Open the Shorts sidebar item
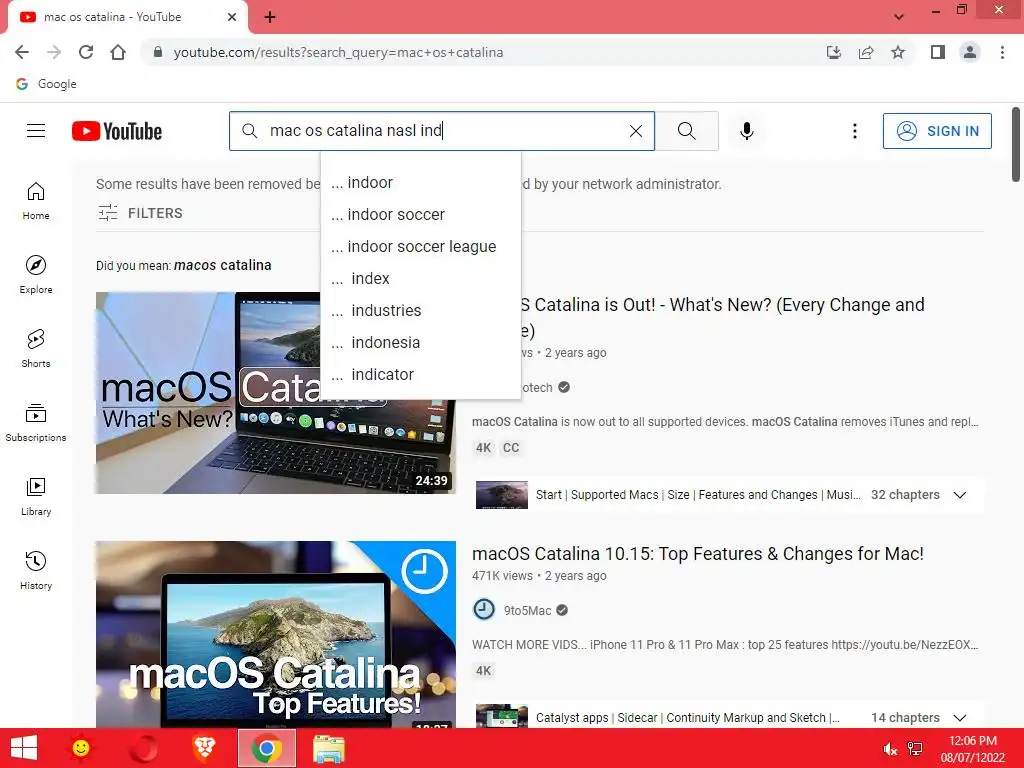 tap(36, 348)
